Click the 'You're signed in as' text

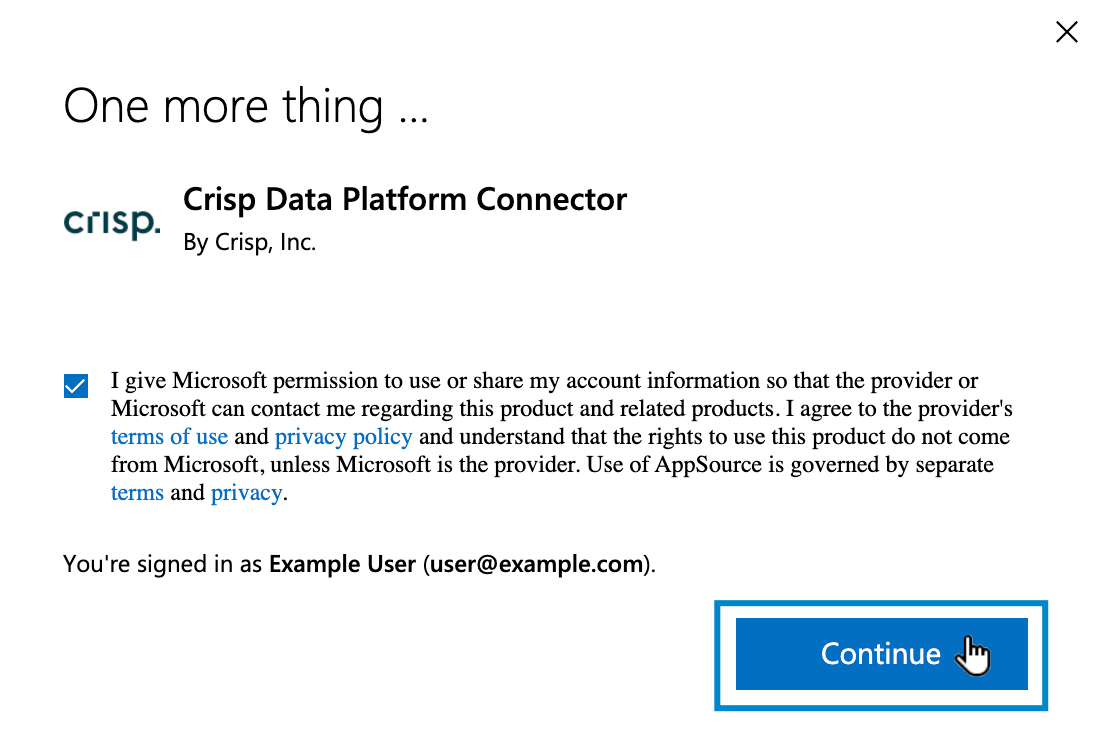coord(162,564)
